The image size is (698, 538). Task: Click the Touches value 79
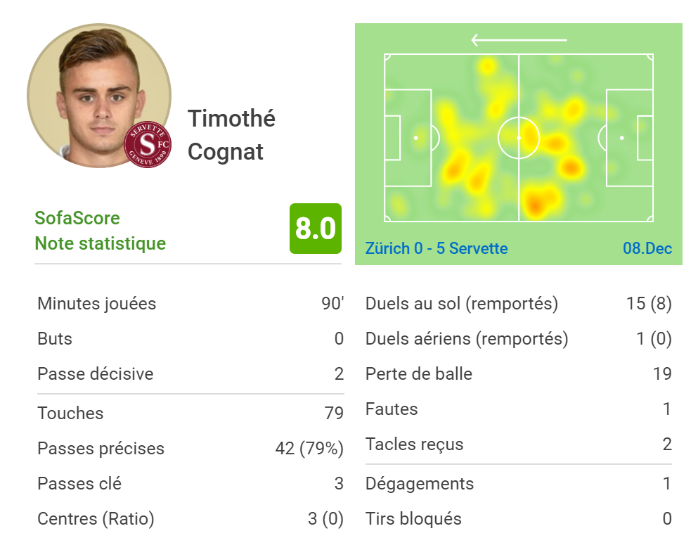pos(334,413)
